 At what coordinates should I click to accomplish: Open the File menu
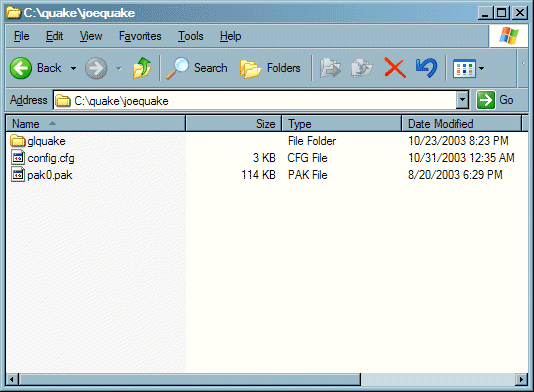tap(21, 36)
